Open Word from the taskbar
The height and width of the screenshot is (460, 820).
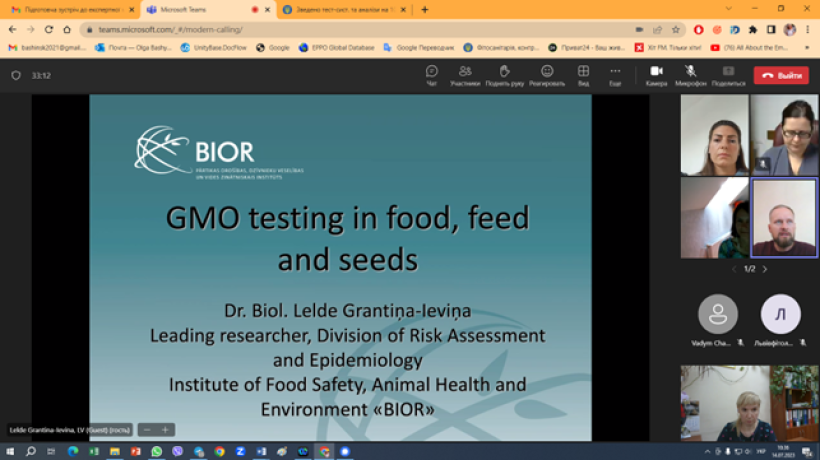point(261,451)
